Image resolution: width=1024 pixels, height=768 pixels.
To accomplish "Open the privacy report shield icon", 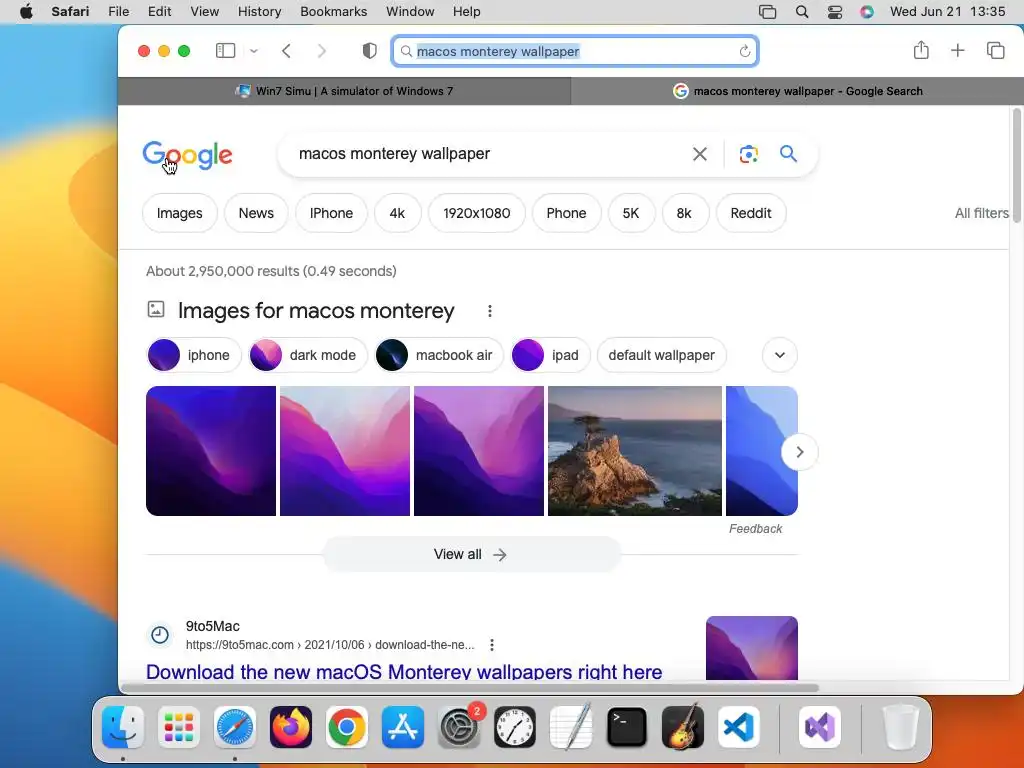I will (x=370, y=51).
